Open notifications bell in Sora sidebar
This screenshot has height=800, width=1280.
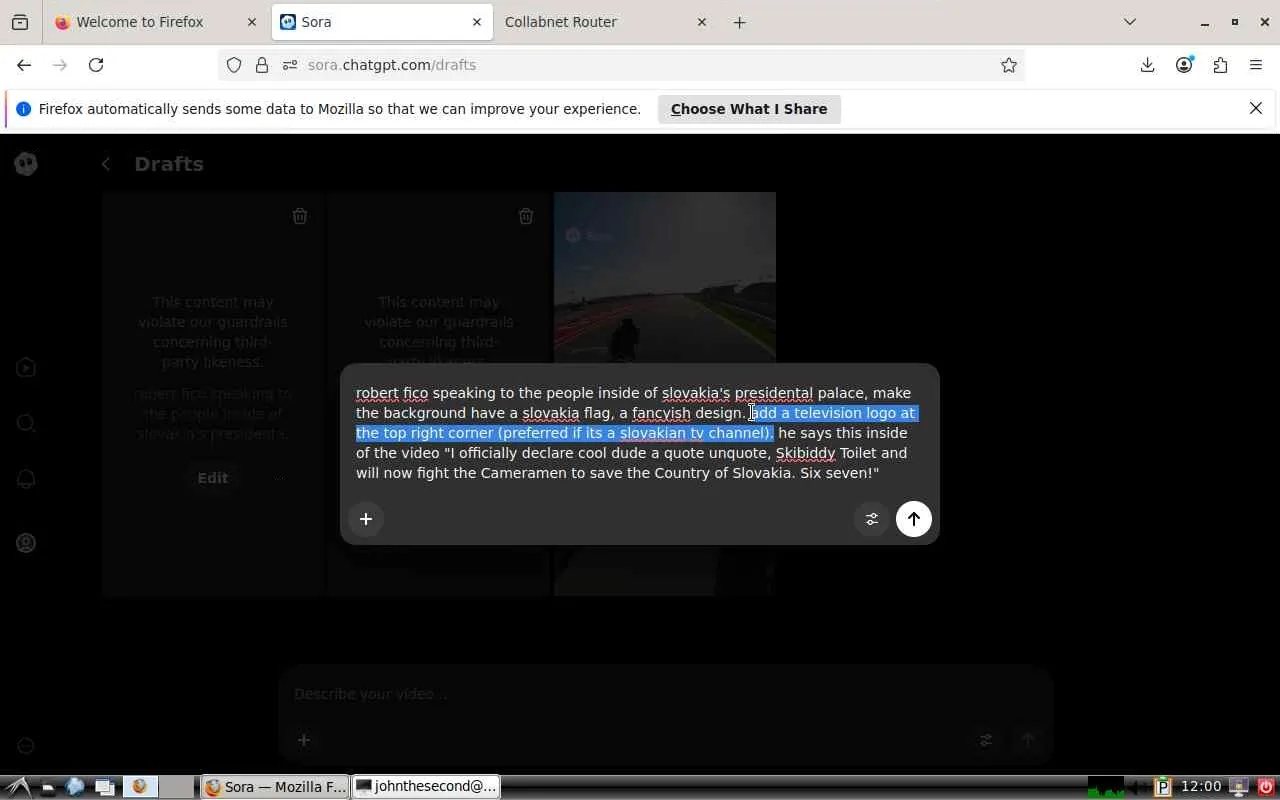pos(27,478)
